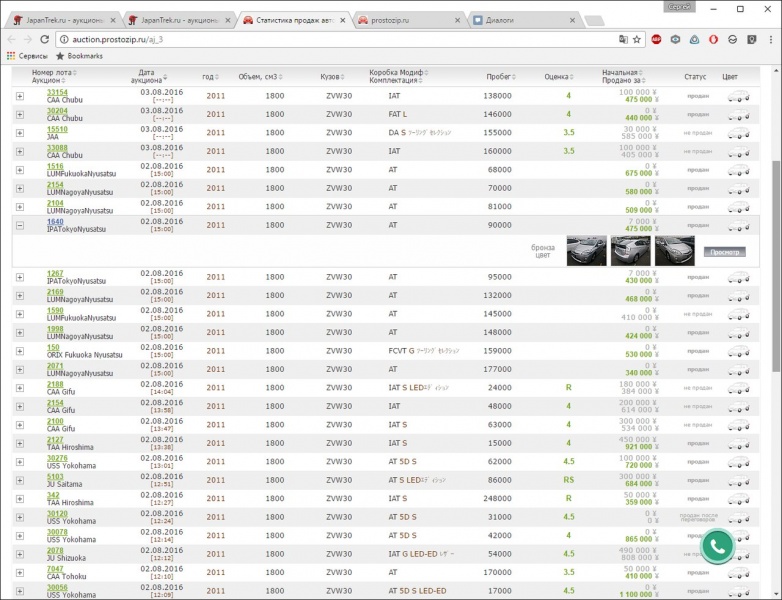Sort table by Пробег column

click(499, 76)
